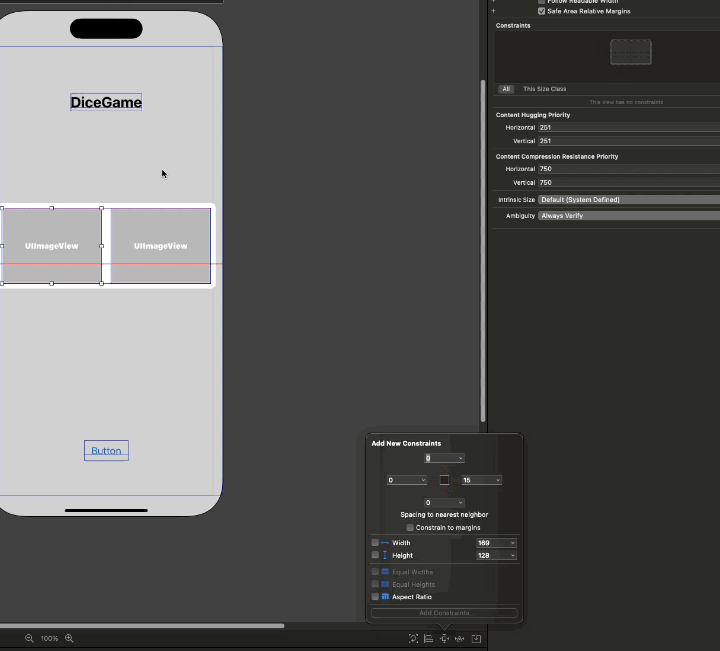This screenshot has height=651, width=720.
Task: Click Compression Resistance Horizontal field 750
Action: pos(629,169)
